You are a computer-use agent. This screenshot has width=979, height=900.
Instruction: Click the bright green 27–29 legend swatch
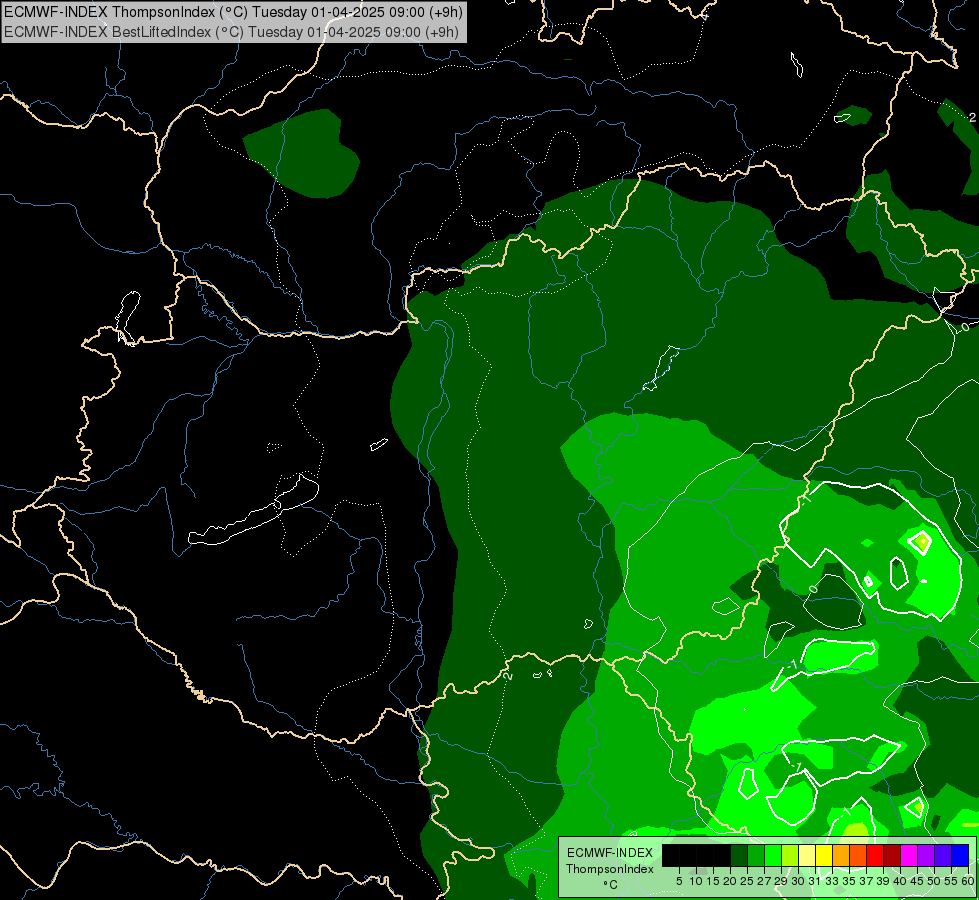tap(773, 856)
